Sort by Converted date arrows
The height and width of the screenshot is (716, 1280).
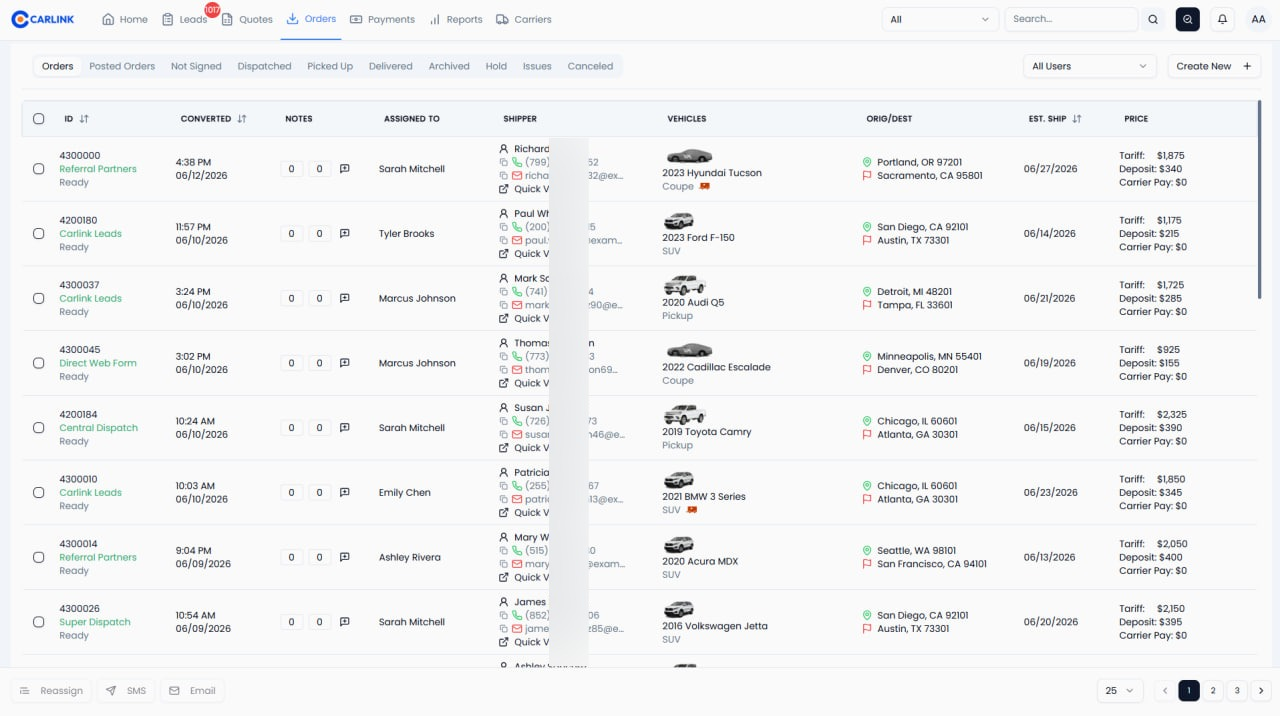(x=242, y=119)
